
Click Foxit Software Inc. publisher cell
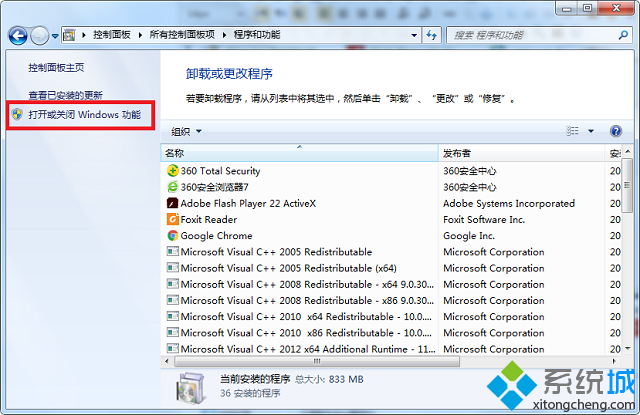pyautogui.click(x=484, y=220)
